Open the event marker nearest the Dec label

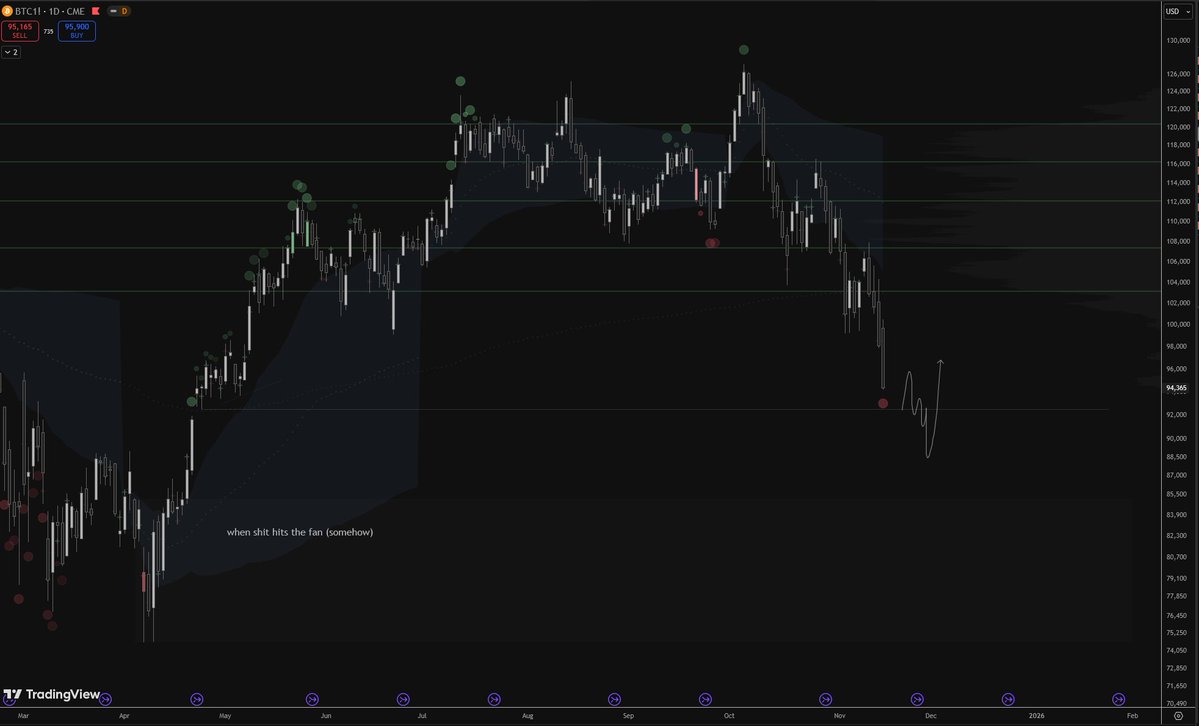[x=917, y=699]
